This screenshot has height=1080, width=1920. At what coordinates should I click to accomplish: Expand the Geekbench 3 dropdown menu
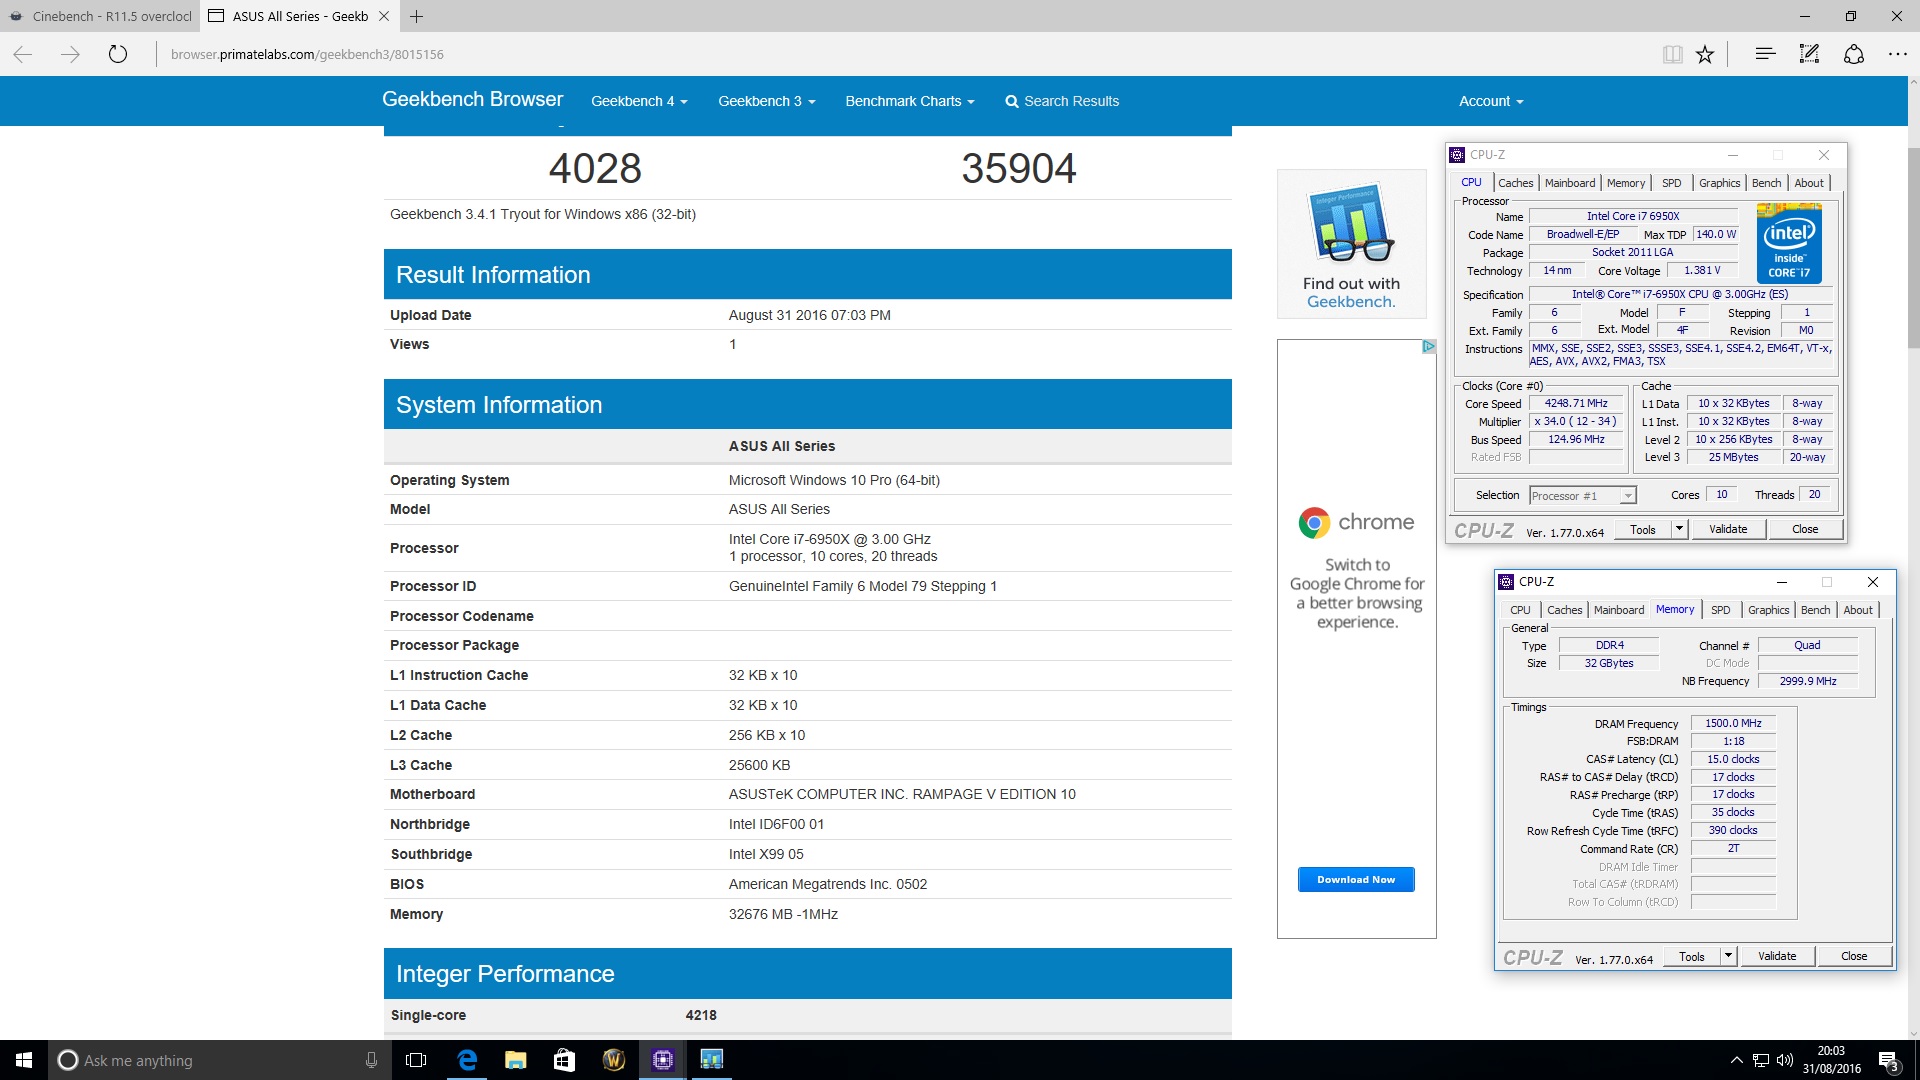(766, 101)
